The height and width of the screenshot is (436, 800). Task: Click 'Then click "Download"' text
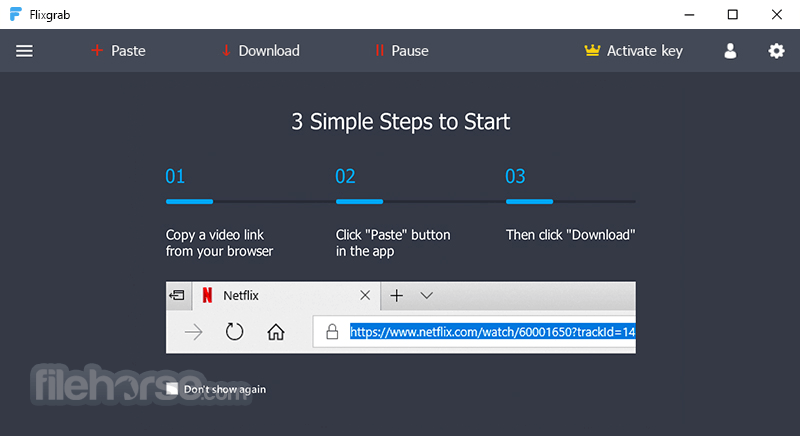(570, 235)
